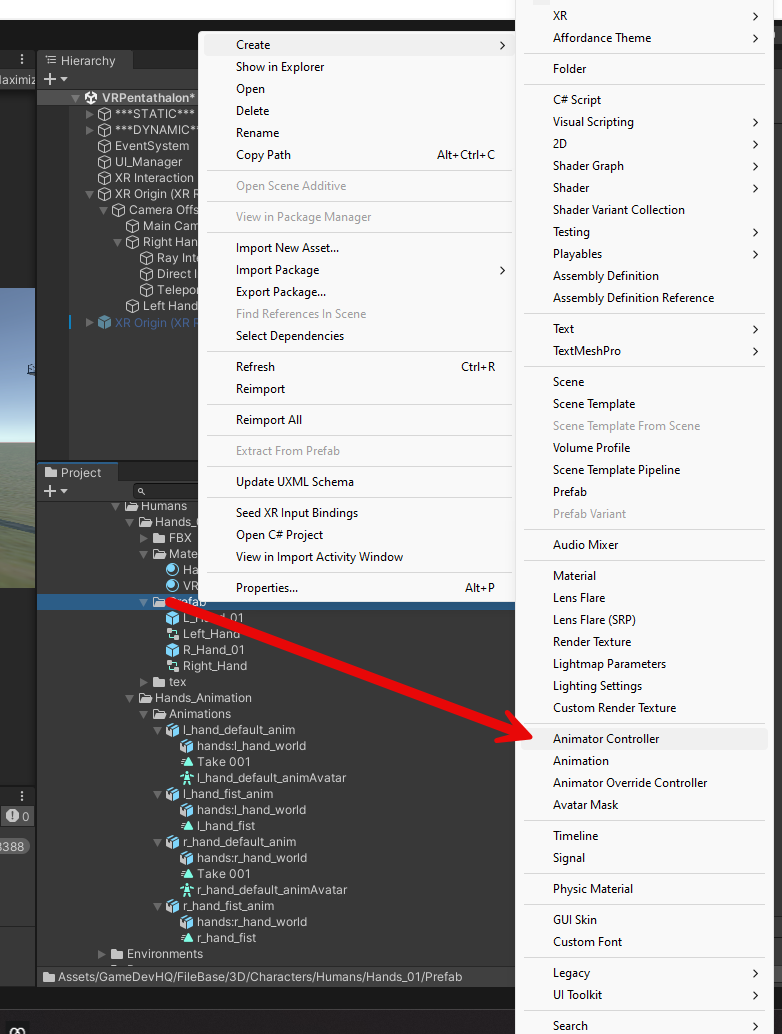Expand the ***STATIC*** object
Viewport: 782px width, 1034px height.
90,114
